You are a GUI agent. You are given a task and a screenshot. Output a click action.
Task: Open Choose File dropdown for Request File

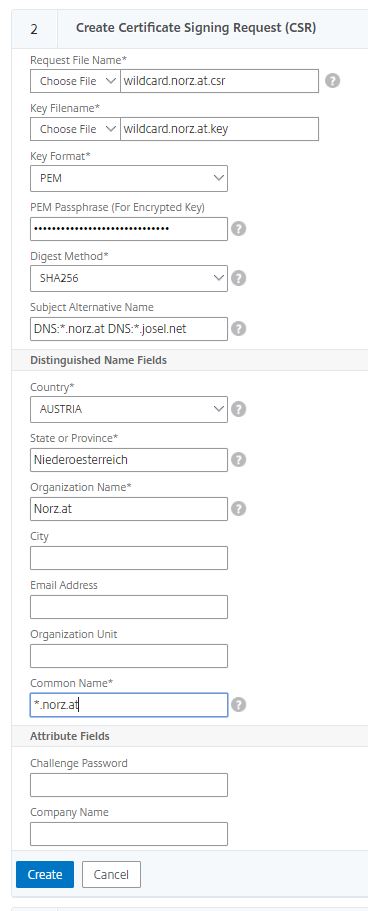click(75, 81)
